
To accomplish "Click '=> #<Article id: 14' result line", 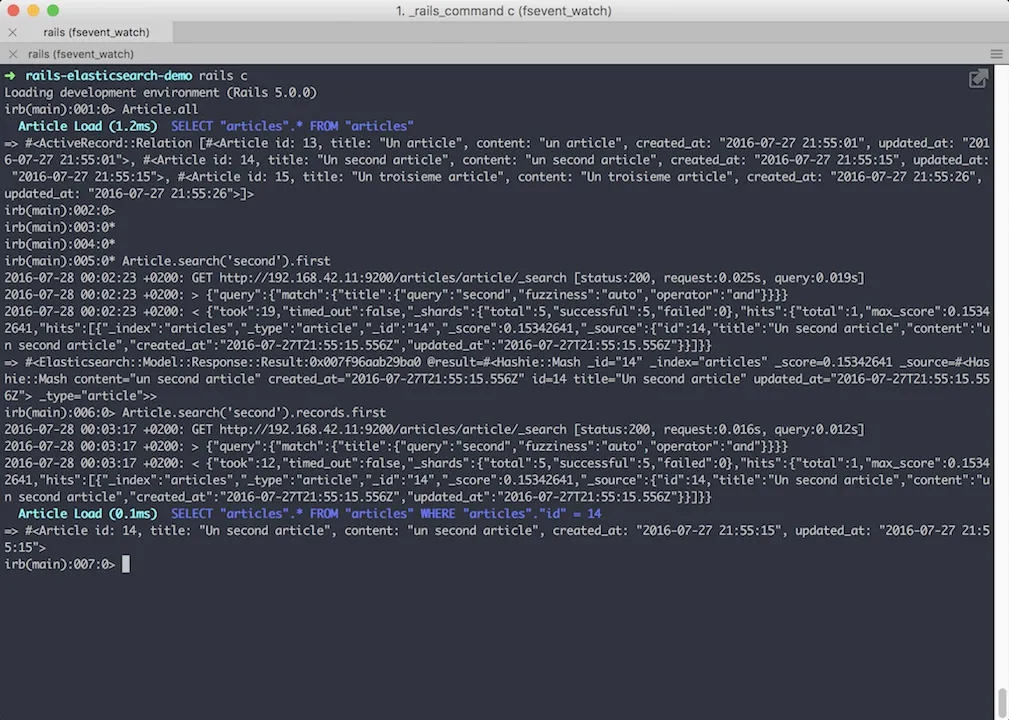I will pyautogui.click(x=497, y=539).
